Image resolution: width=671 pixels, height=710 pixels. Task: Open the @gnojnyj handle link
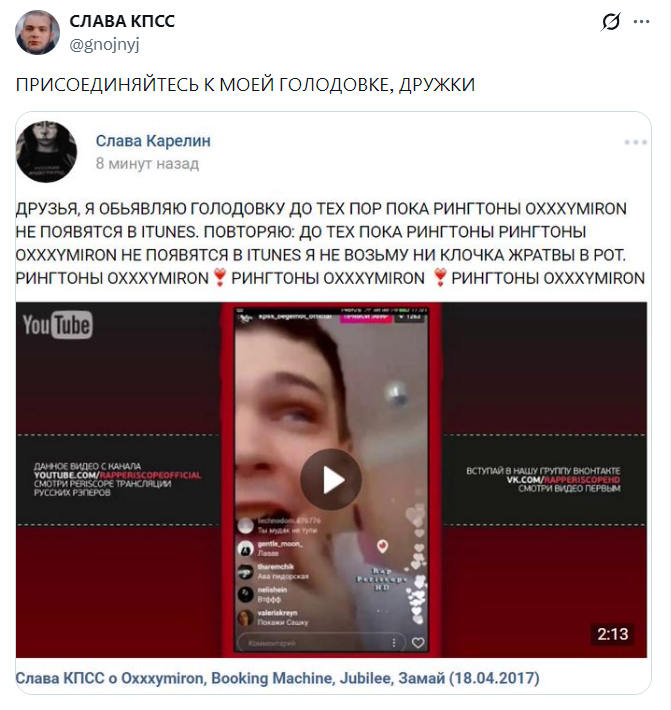[x=104, y=44]
